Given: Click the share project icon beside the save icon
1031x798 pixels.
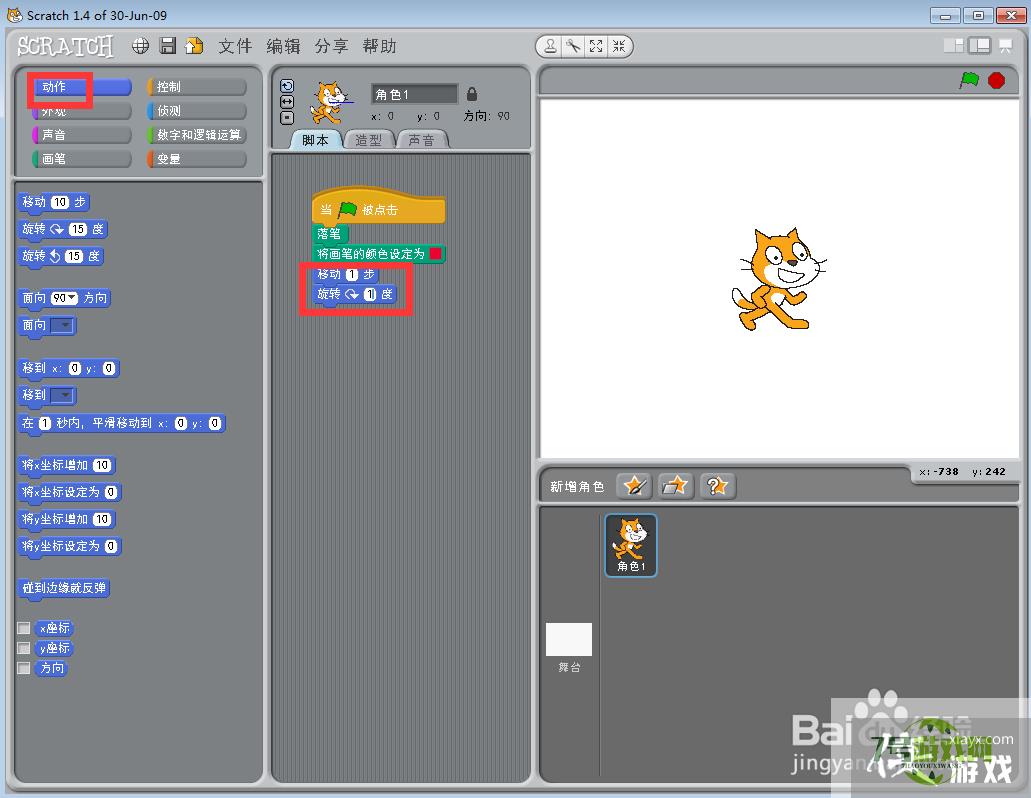Looking at the screenshot, I should [194, 46].
